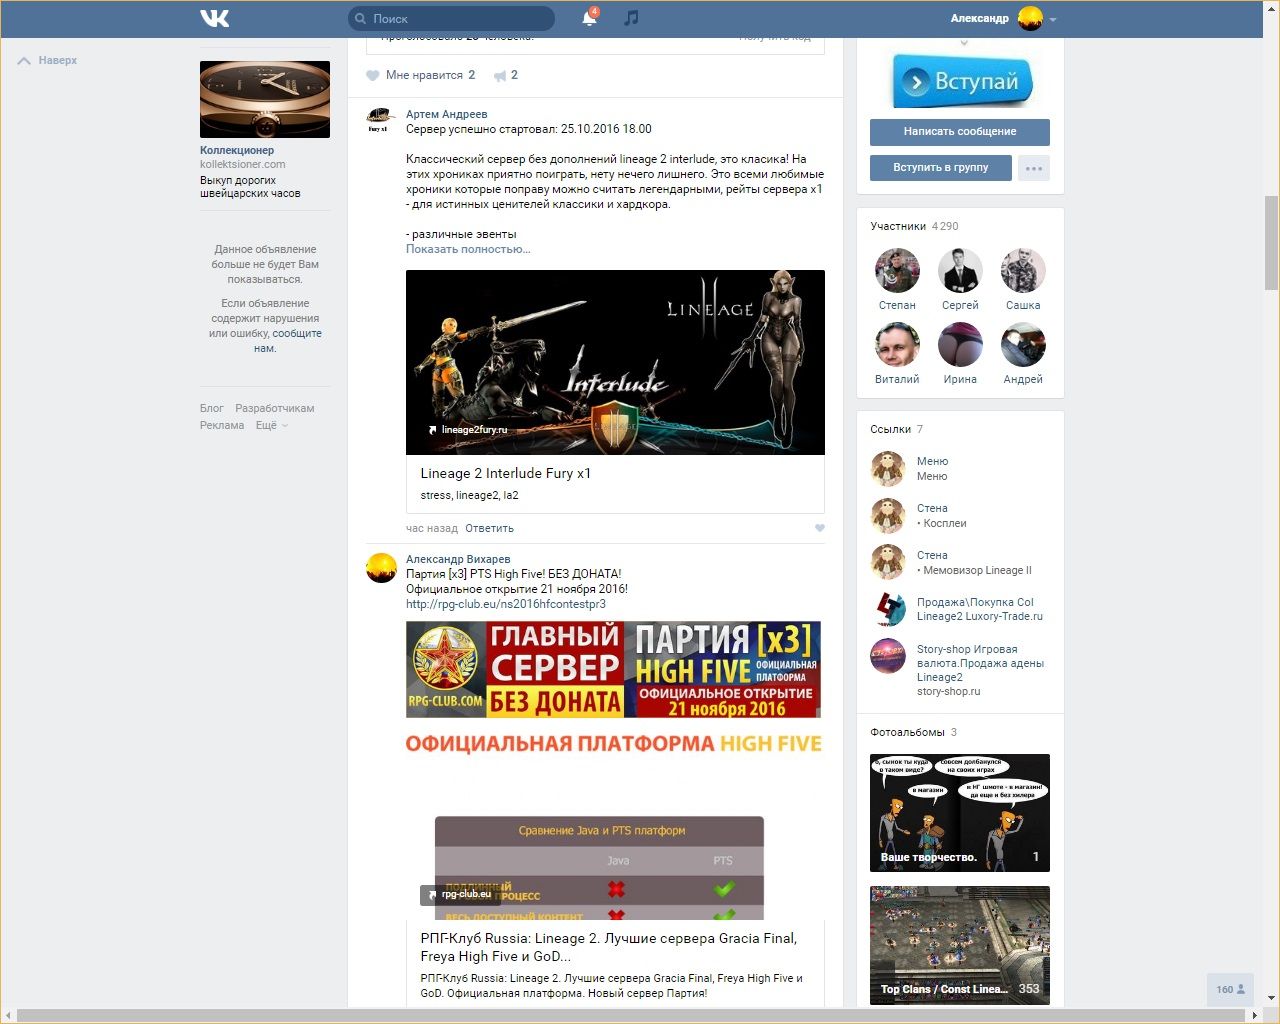Click the VK logo in the header
The height and width of the screenshot is (1024, 1280).
coord(215,18)
